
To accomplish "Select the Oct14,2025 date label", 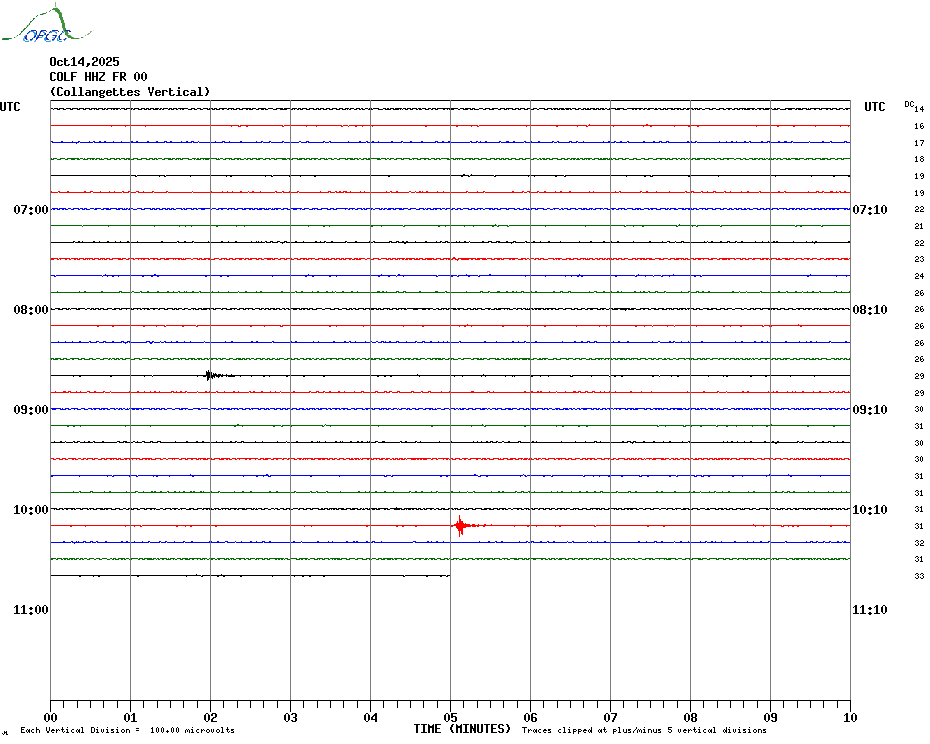I will 84,62.
